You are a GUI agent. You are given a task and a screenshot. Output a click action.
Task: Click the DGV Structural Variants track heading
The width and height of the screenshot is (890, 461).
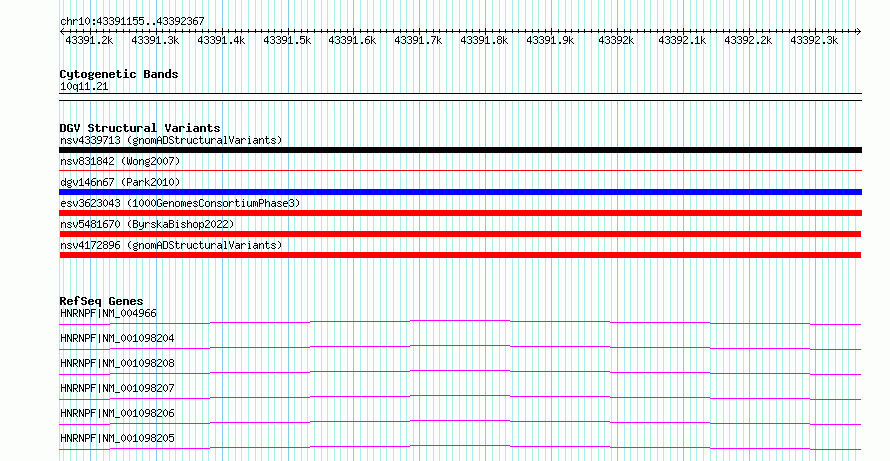tap(140, 128)
